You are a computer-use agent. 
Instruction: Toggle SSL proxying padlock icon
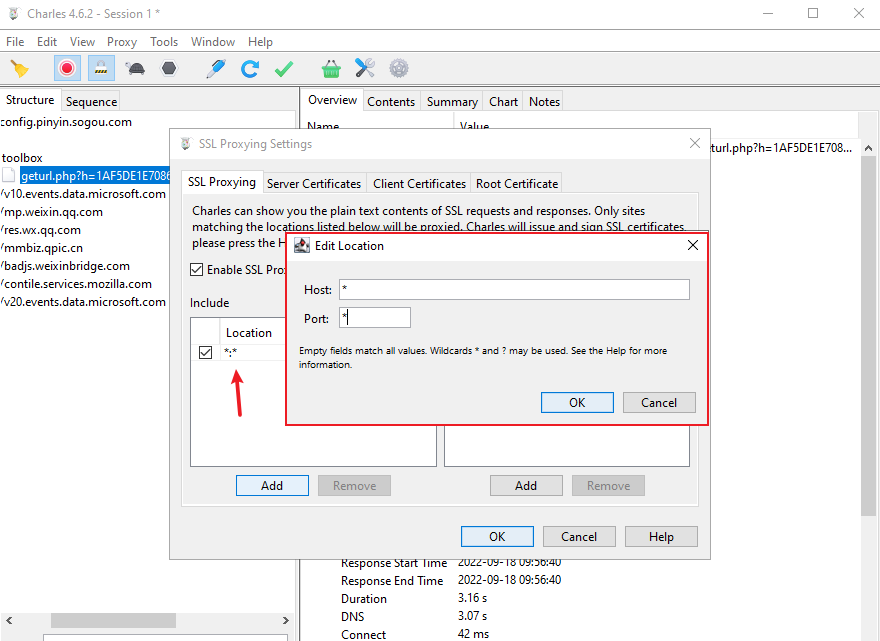point(101,68)
